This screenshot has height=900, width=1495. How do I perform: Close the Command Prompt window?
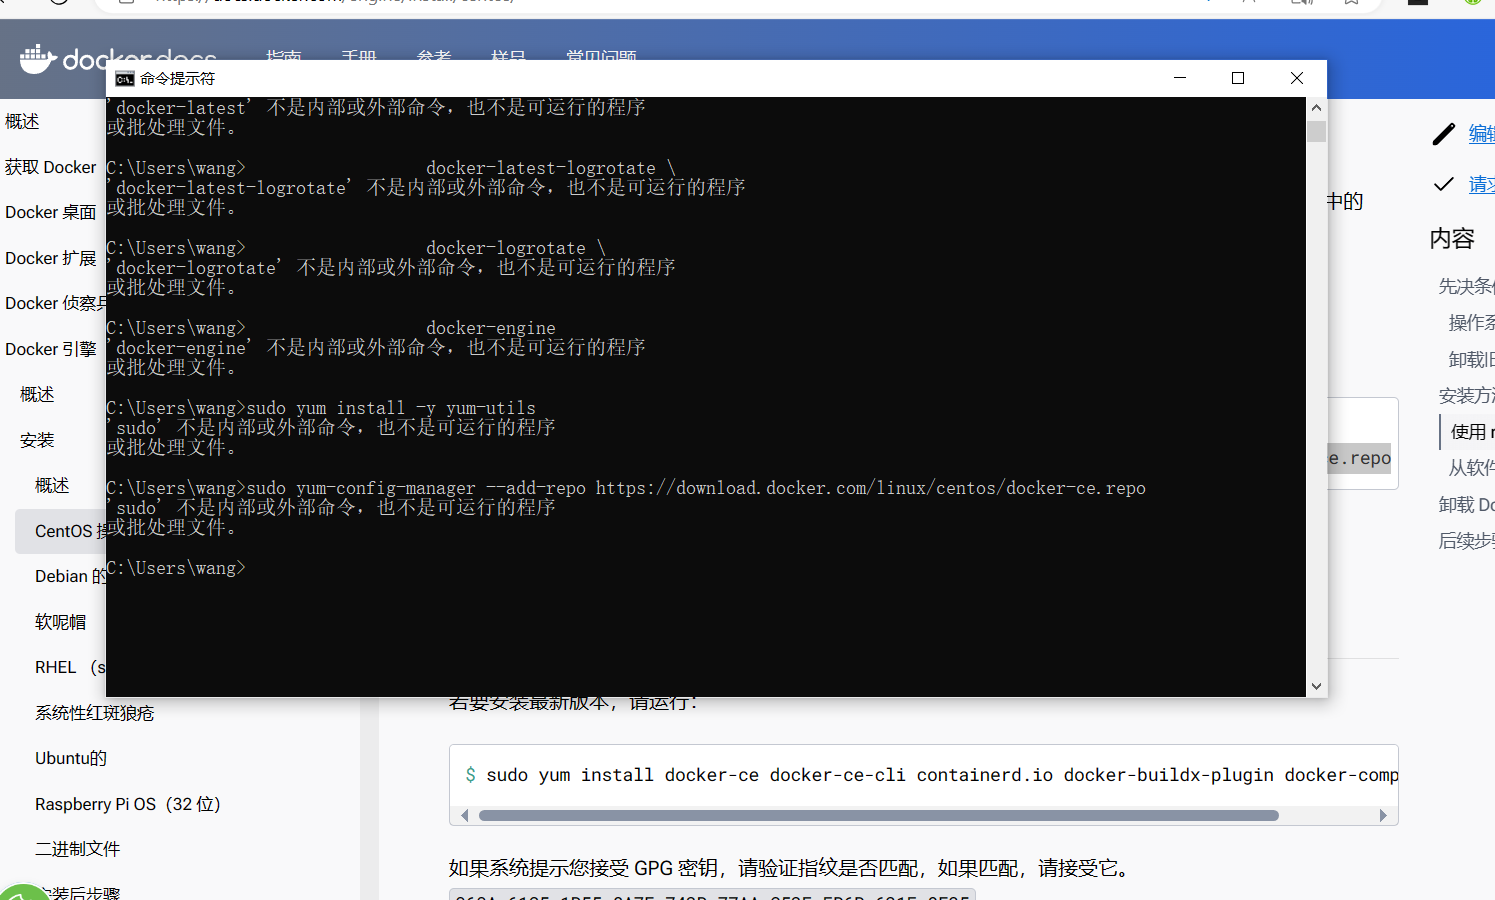[1297, 78]
